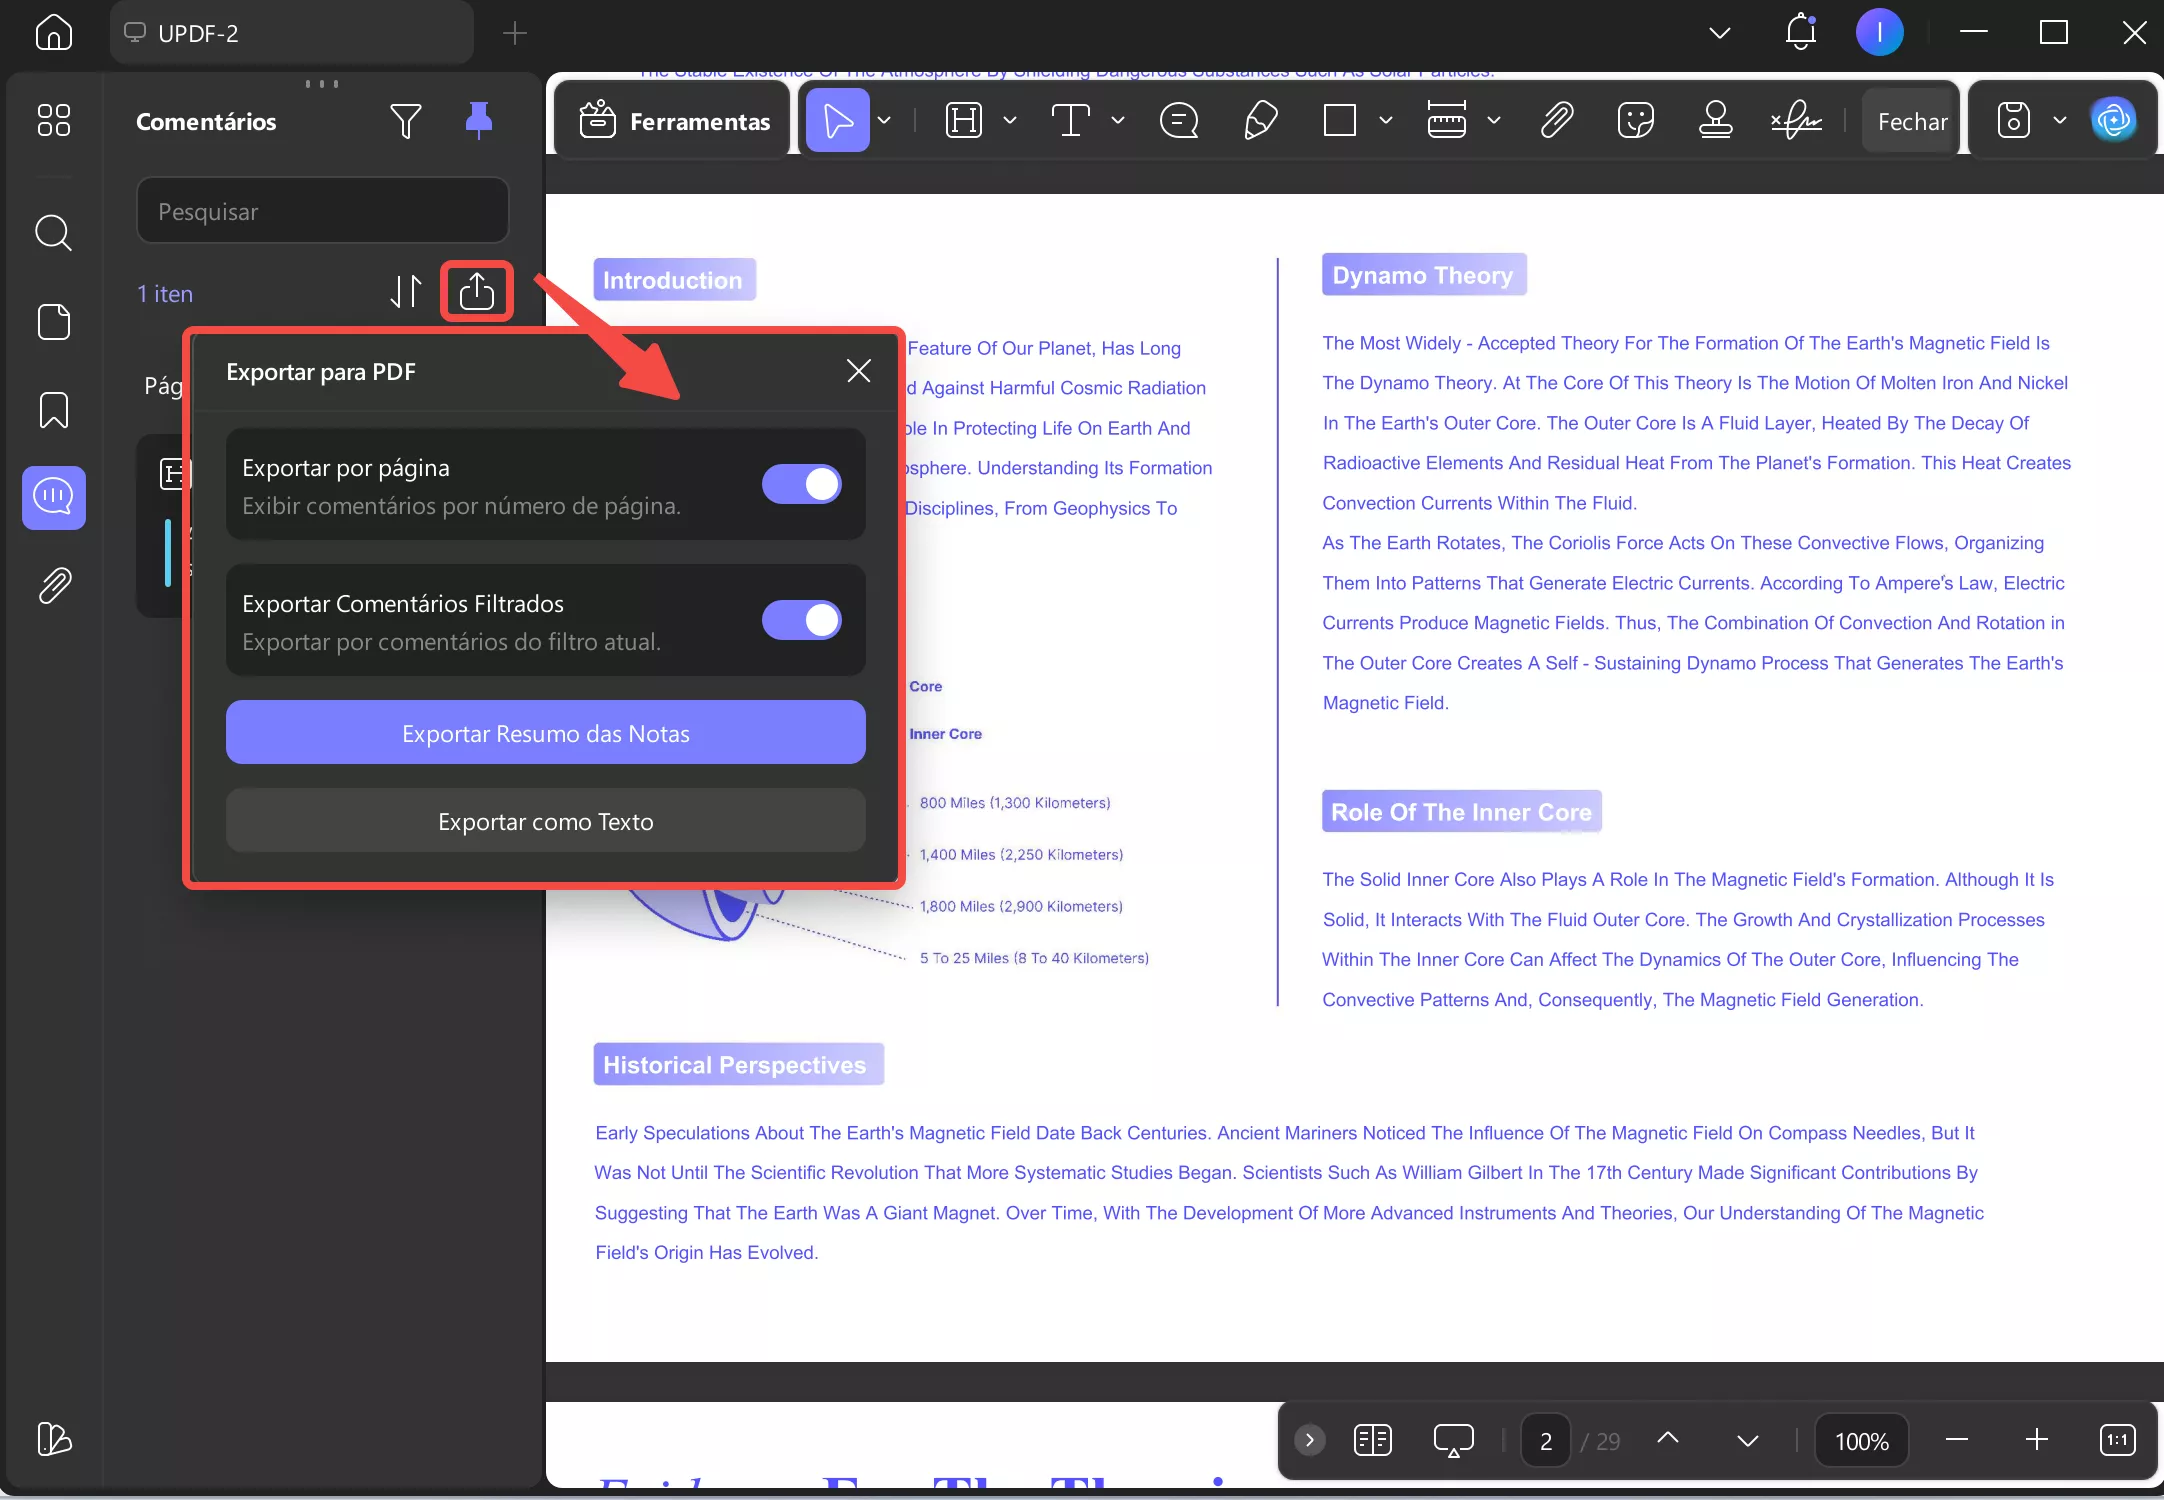The image size is (2164, 1500).
Task: Click the Fechar button
Action: [1909, 119]
